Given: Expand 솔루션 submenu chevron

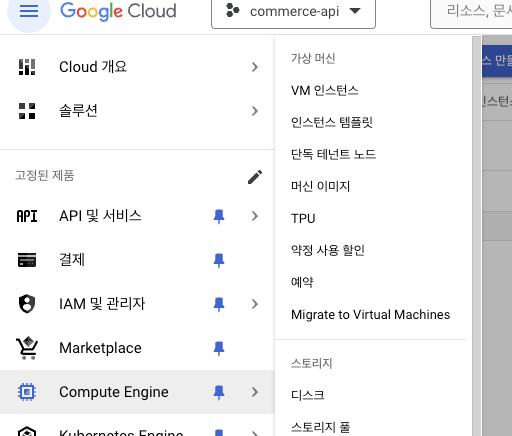Looking at the screenshot, I should (x=255, y=111).
